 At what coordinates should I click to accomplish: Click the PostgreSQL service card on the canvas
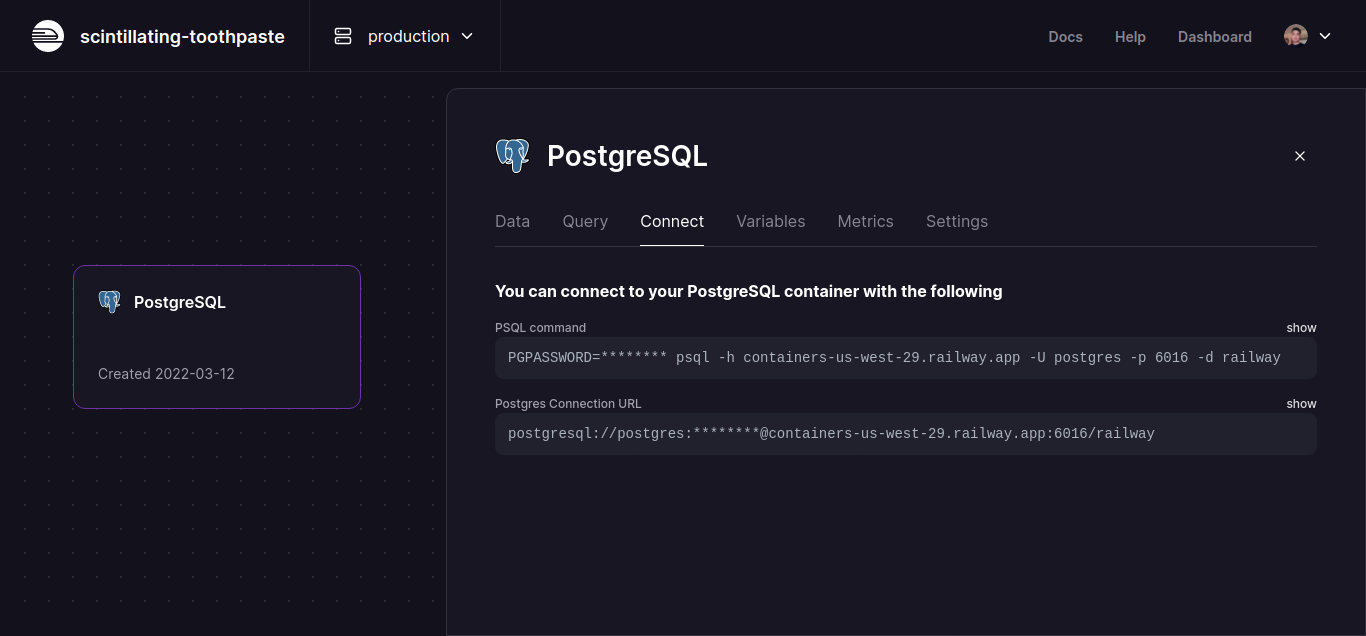pyautogui.click(x=216, y=336)
